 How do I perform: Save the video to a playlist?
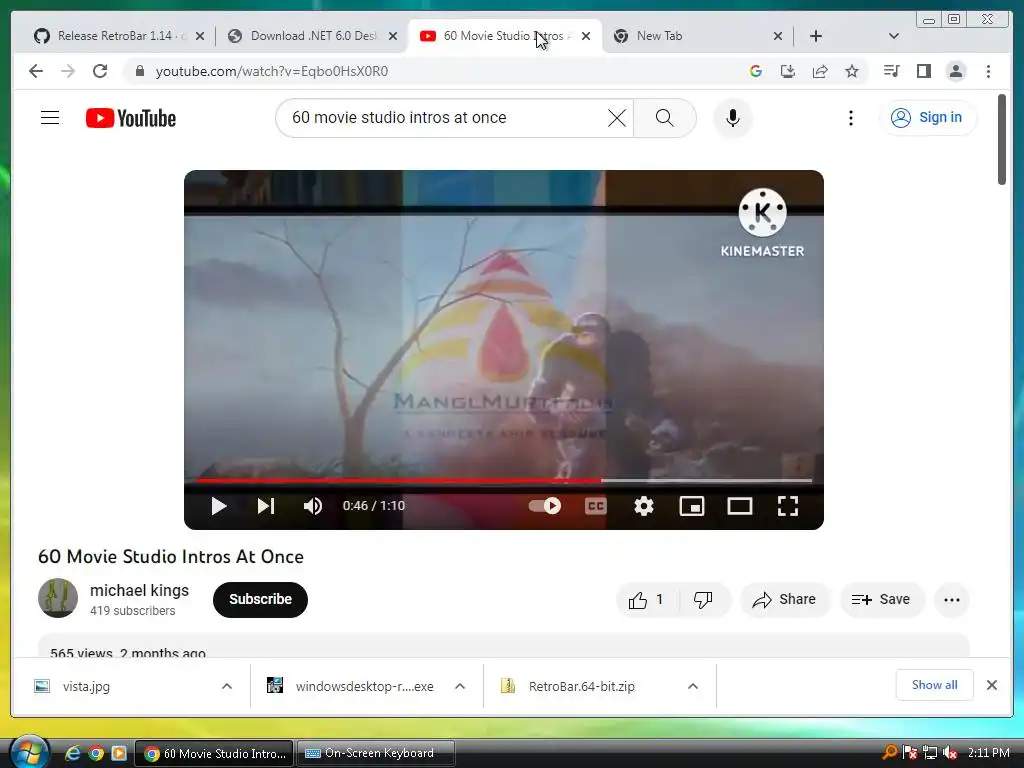(881, 600)
